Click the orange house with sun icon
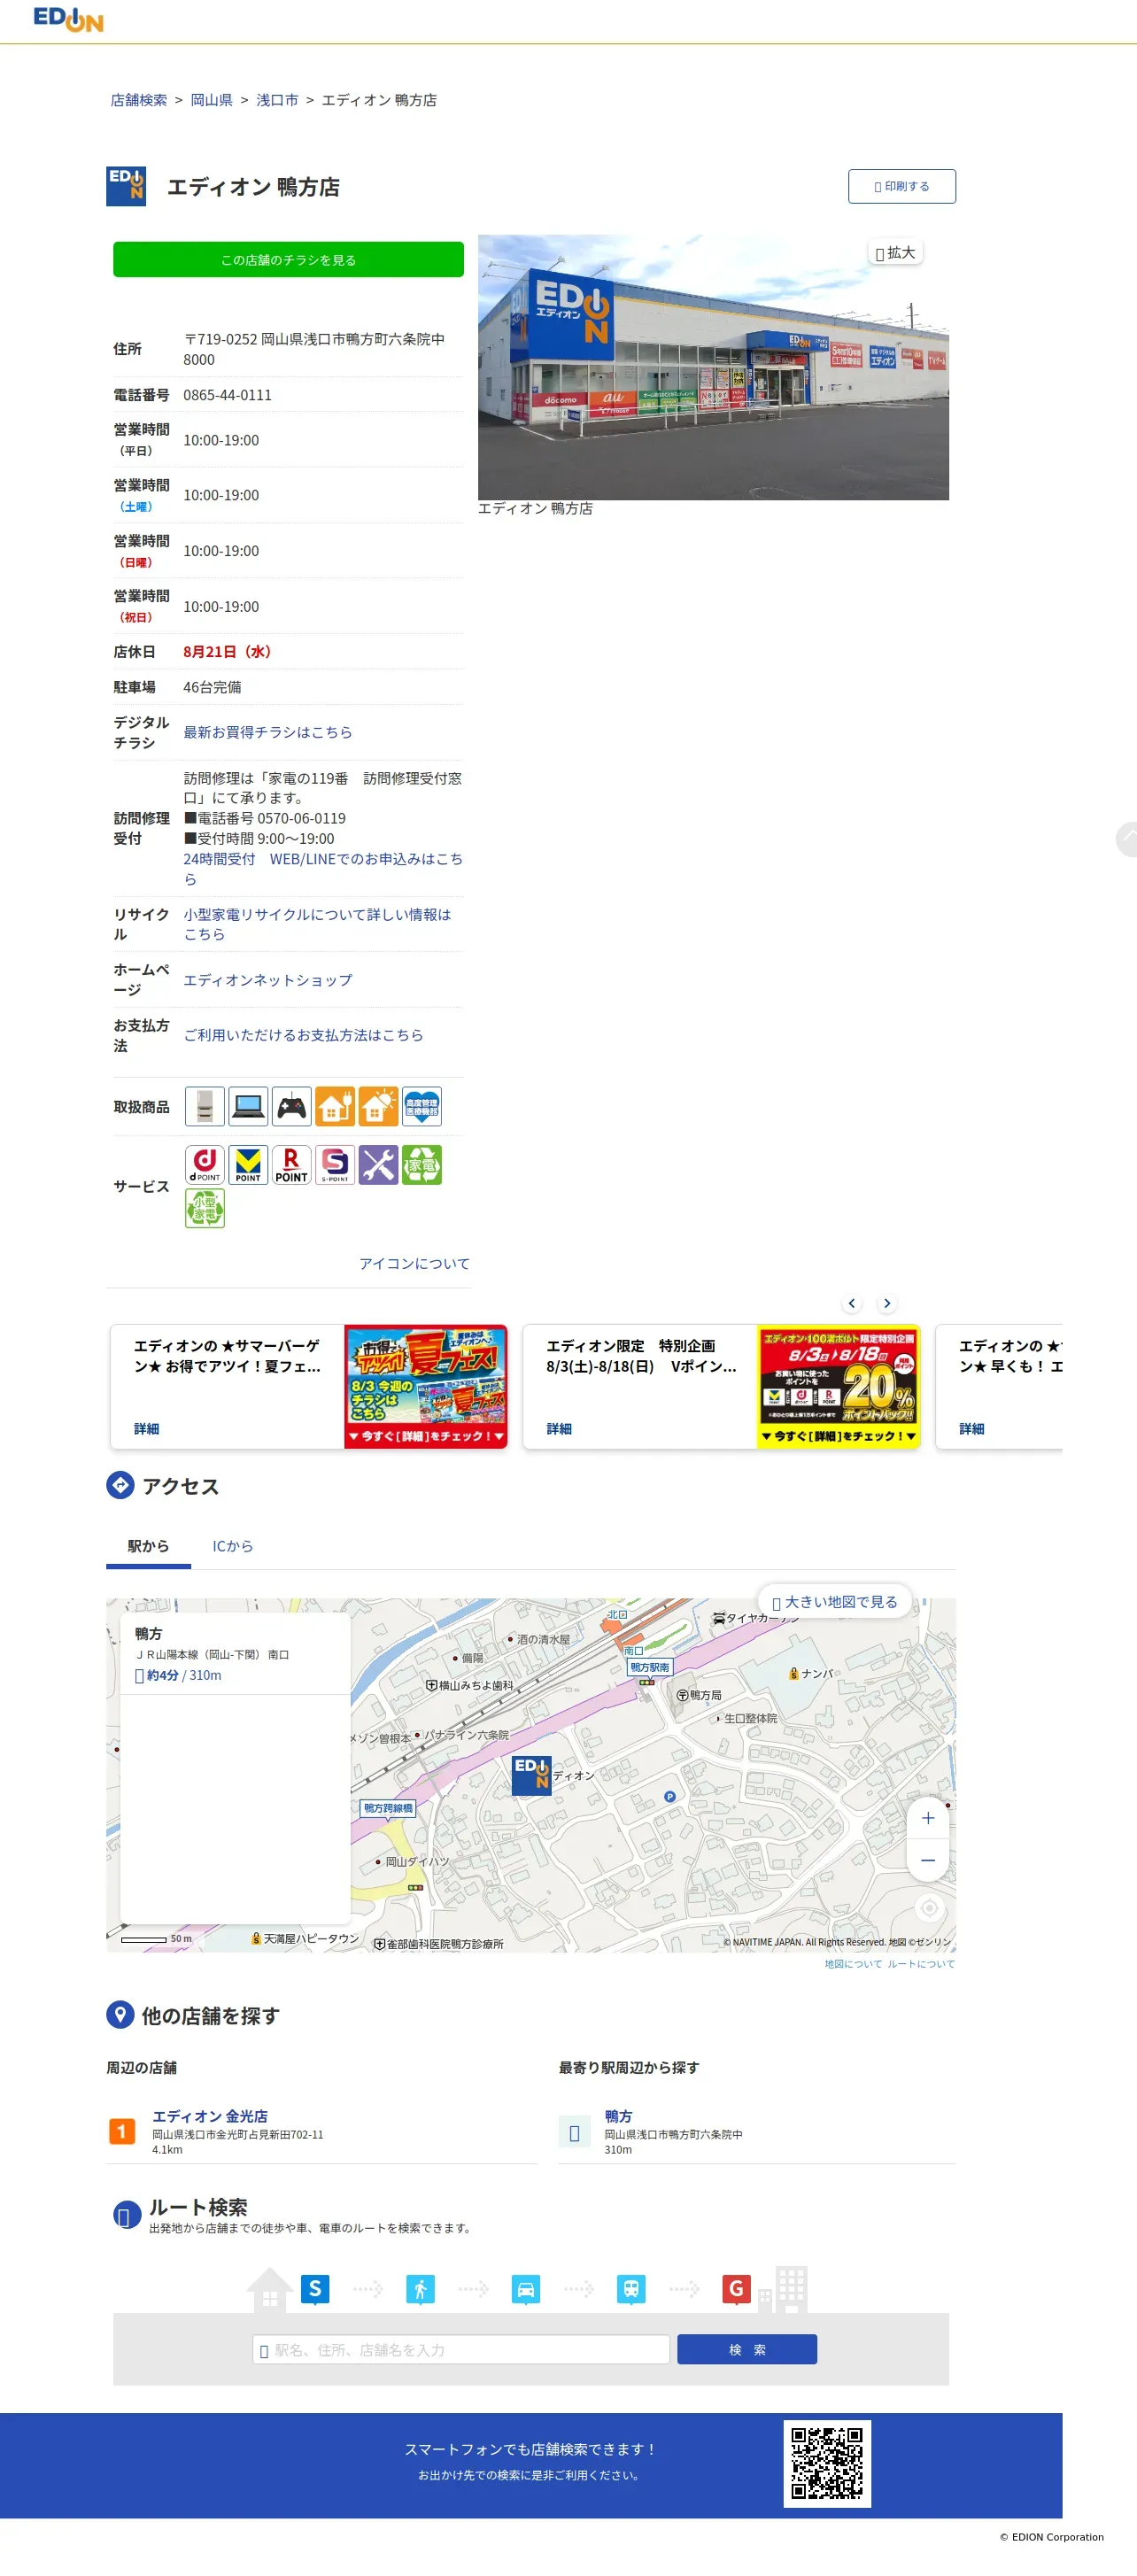Image resolution: width=1137 pixels, height=2576 pixels. (x=378, y=1106)
